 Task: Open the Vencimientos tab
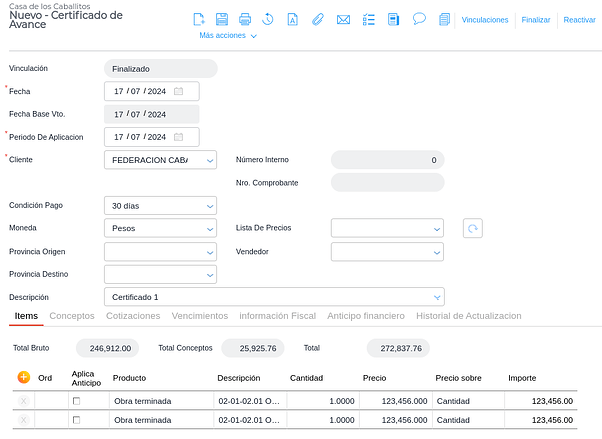[x=199, y=316]
